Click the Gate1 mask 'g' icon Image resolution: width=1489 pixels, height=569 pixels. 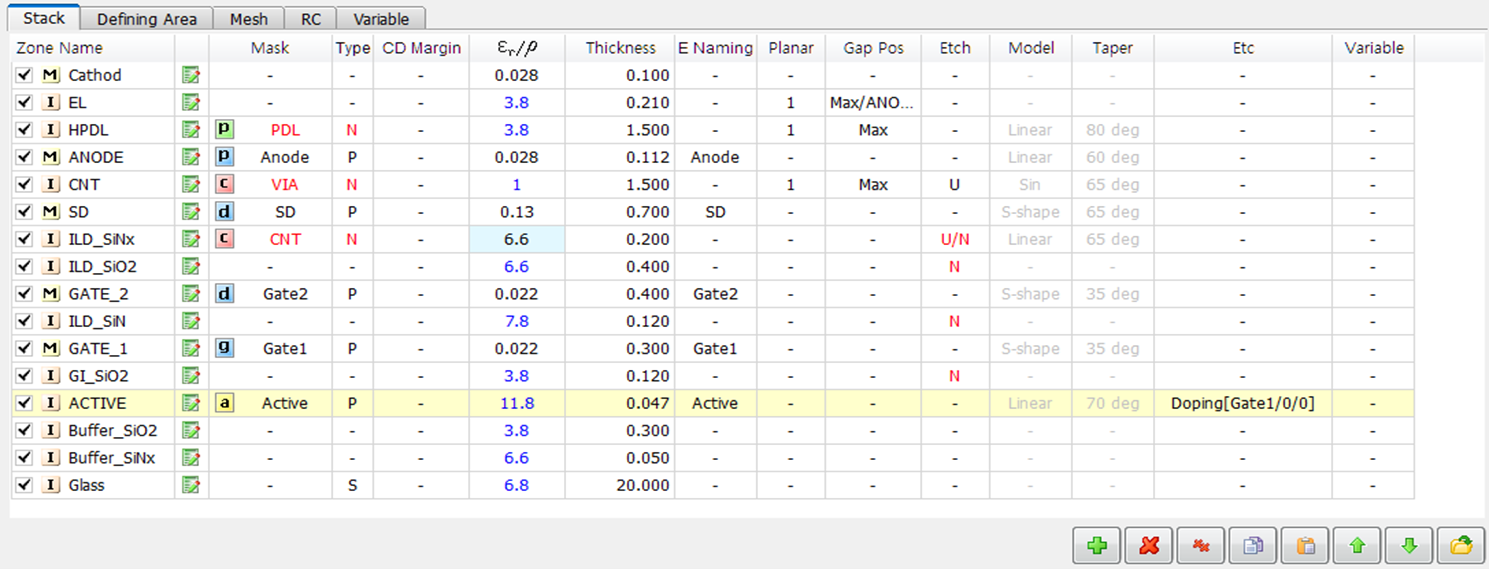pyautogui.click(x=225, y=349)
